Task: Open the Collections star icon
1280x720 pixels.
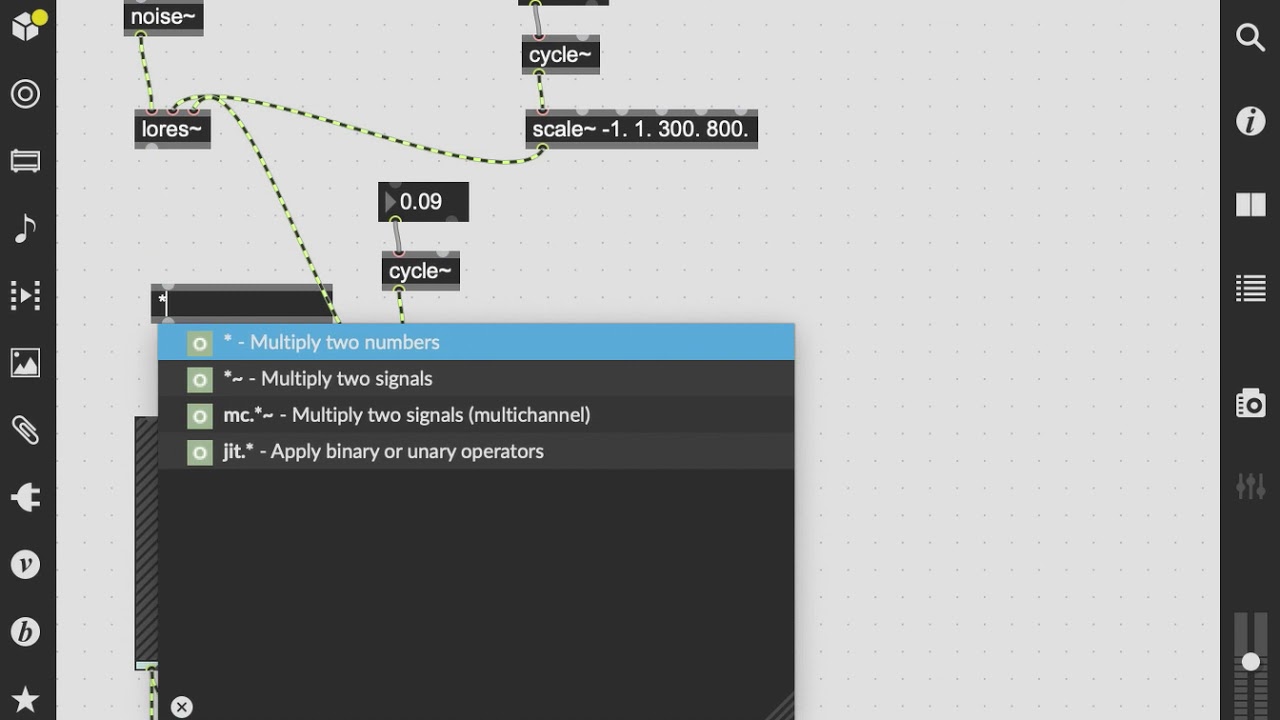Action: pyautogui.click(x=26, y=699)
